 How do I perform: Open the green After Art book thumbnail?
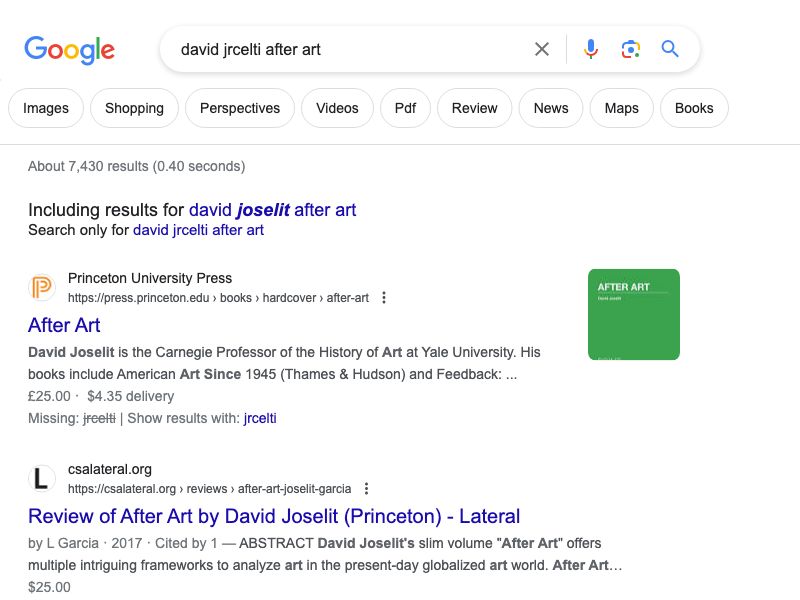pos(634,314)
